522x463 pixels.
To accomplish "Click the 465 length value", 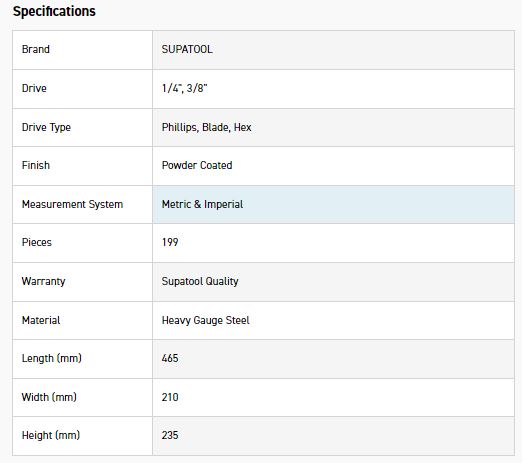I will 170,358.
